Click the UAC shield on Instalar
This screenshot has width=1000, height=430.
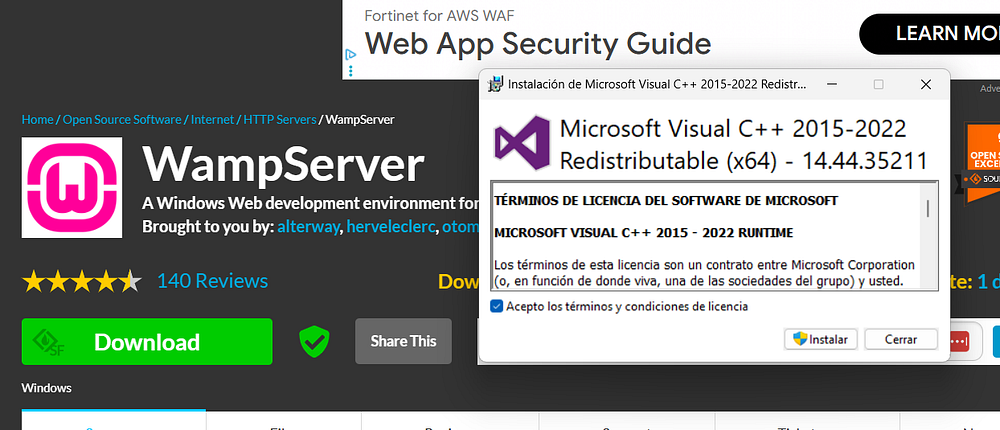tap(800, 339)
